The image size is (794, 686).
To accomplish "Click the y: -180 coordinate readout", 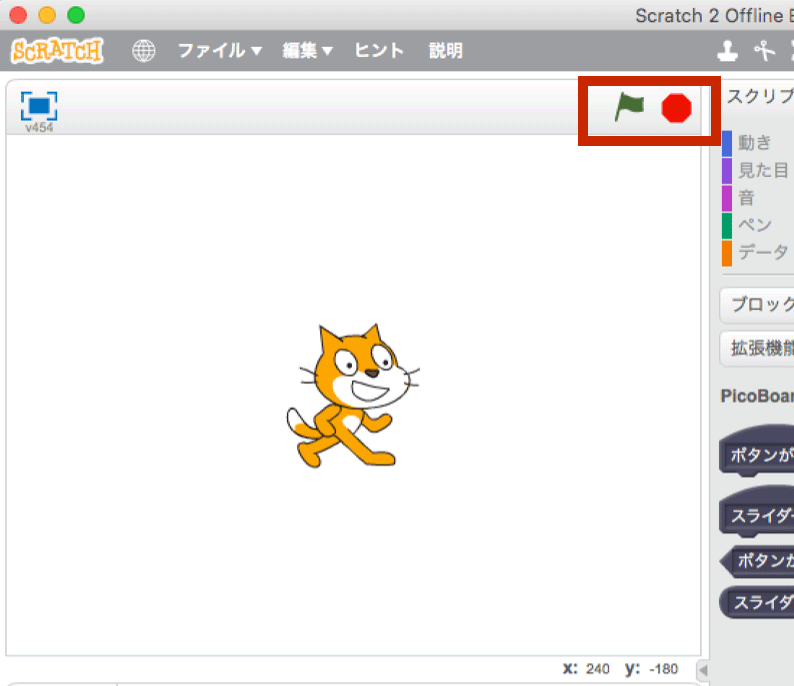I will [651, 669].
